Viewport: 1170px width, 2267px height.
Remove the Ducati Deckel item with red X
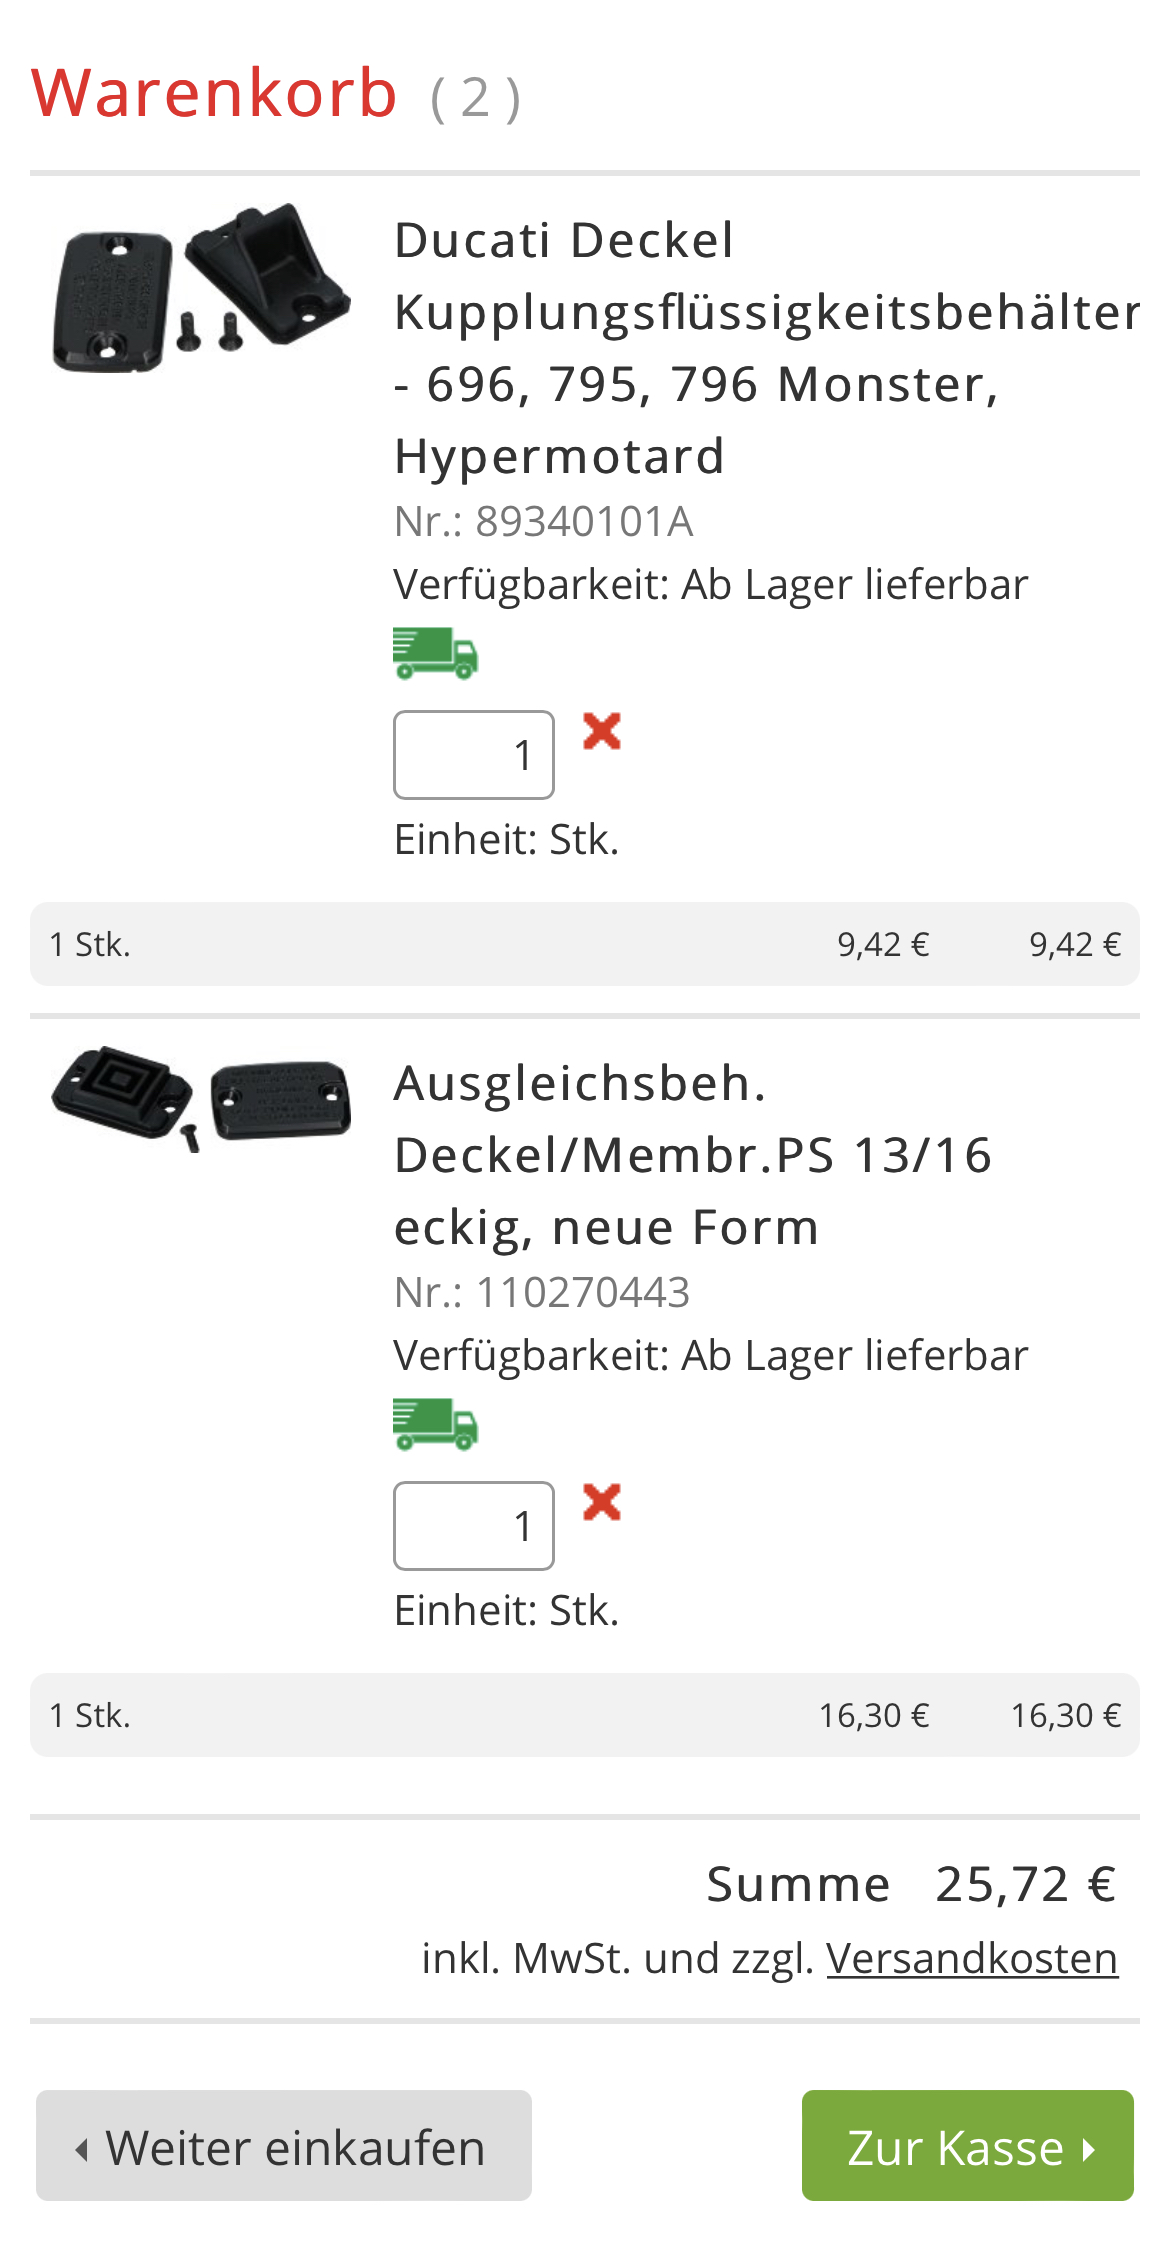pyautogui.click(x=602, y=731)
